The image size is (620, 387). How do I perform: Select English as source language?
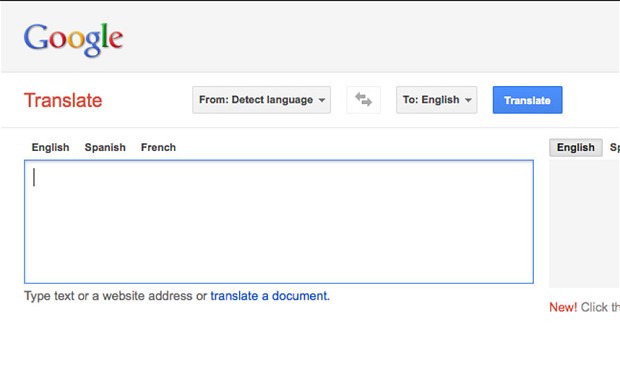[50, 147]
